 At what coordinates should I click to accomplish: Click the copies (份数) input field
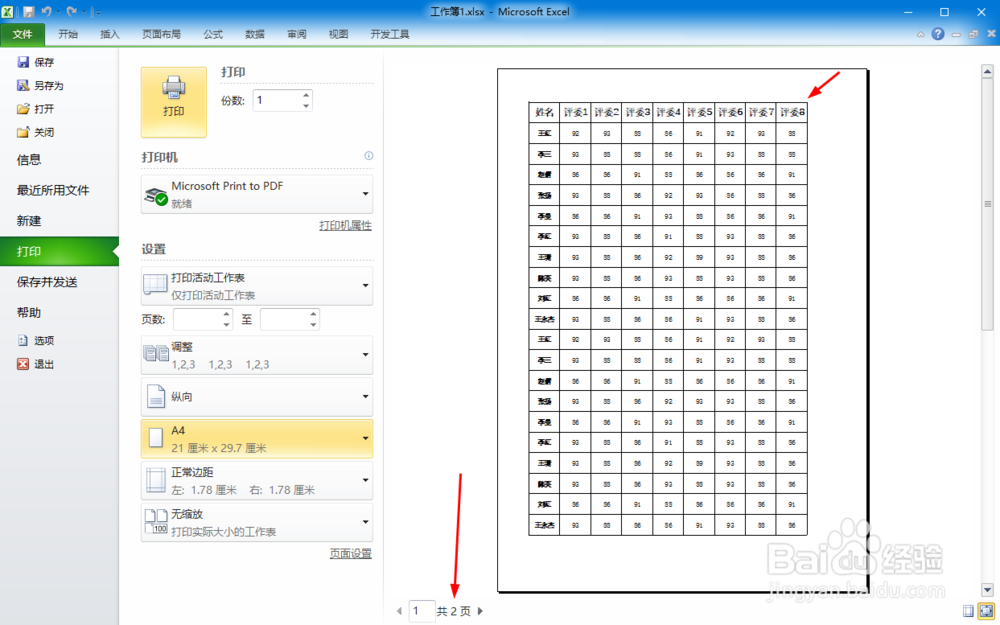click(x=277, y=100)
